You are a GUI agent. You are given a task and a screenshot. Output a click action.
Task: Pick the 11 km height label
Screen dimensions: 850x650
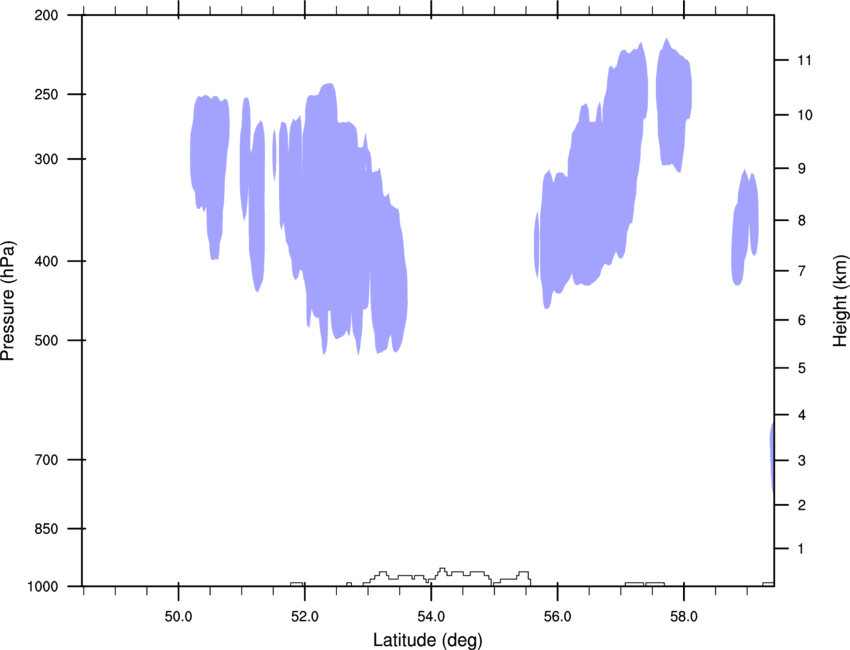coord(804,60)
